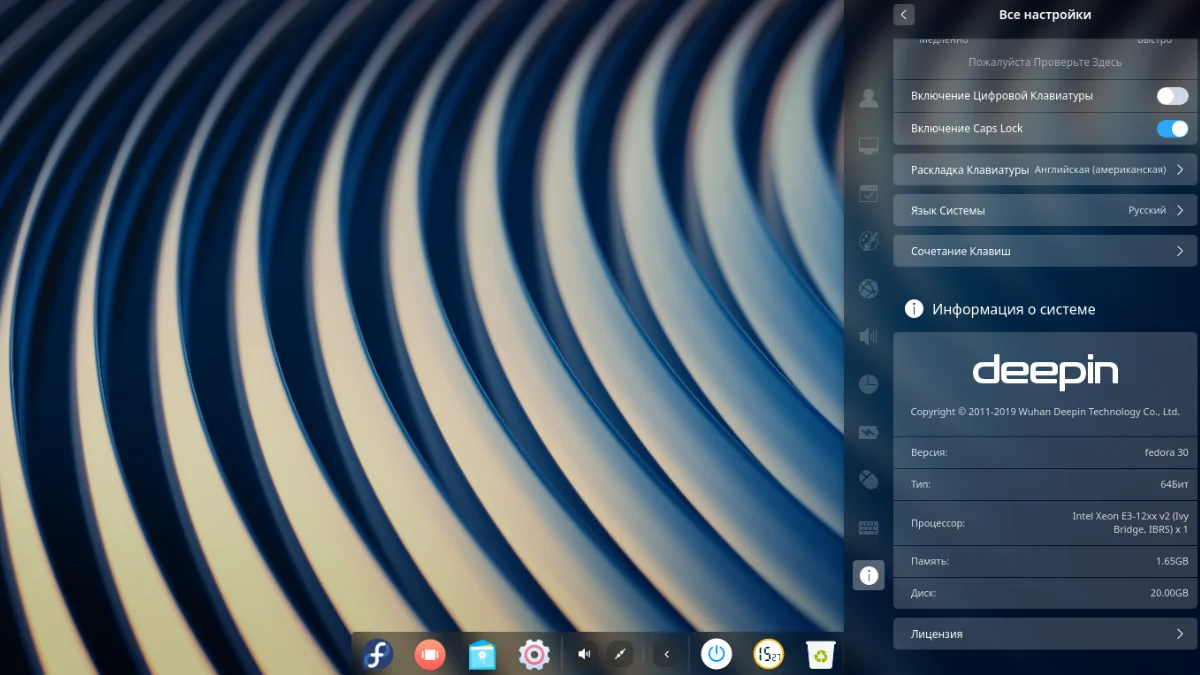Enable the Включение Цифровой Клавиатуры toggle
Screen dimensions: 1200x675
click(x=1172, y=96)
